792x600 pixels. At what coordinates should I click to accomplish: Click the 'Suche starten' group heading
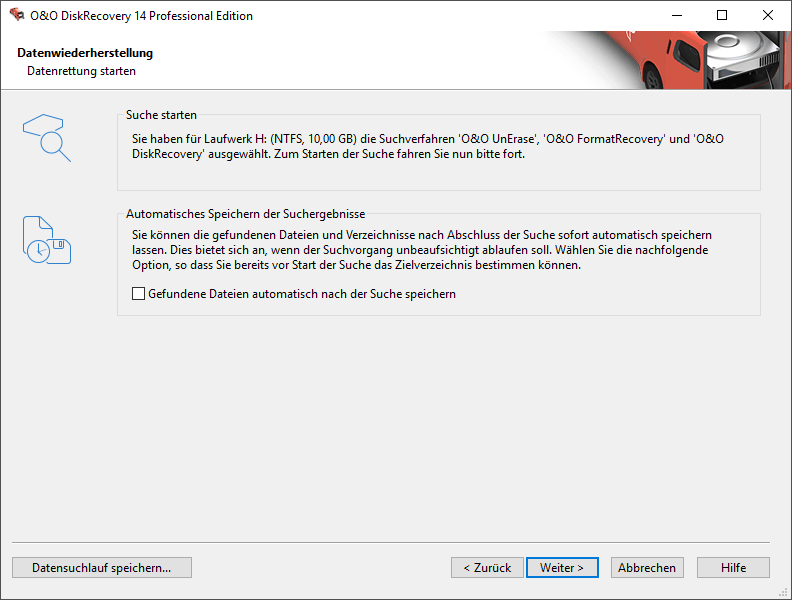(161, 115)
